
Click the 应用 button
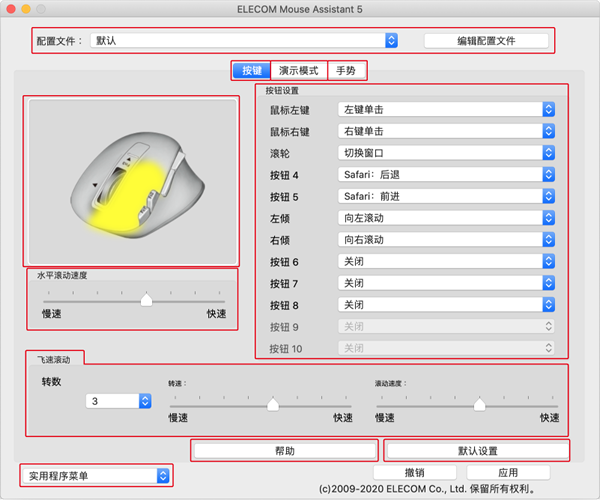coord(508,472)
